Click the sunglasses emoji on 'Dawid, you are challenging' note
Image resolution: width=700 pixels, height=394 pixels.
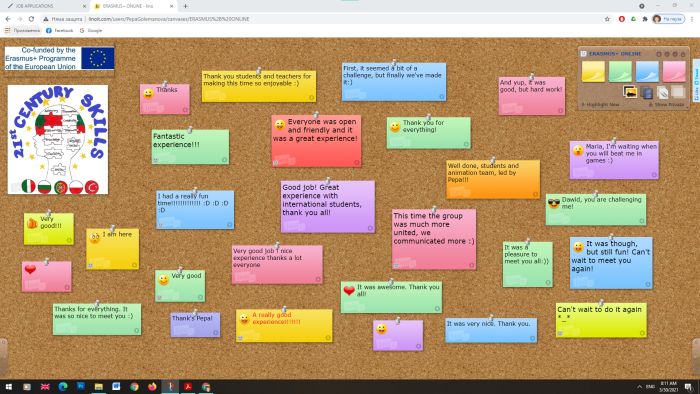click(x=554, y=203)
